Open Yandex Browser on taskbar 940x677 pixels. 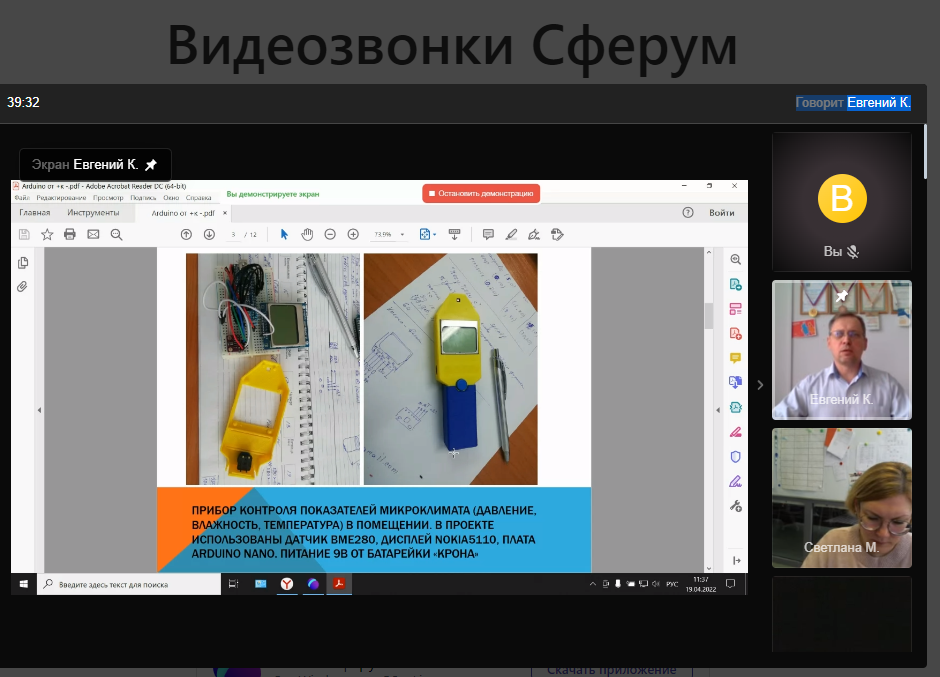287,584
